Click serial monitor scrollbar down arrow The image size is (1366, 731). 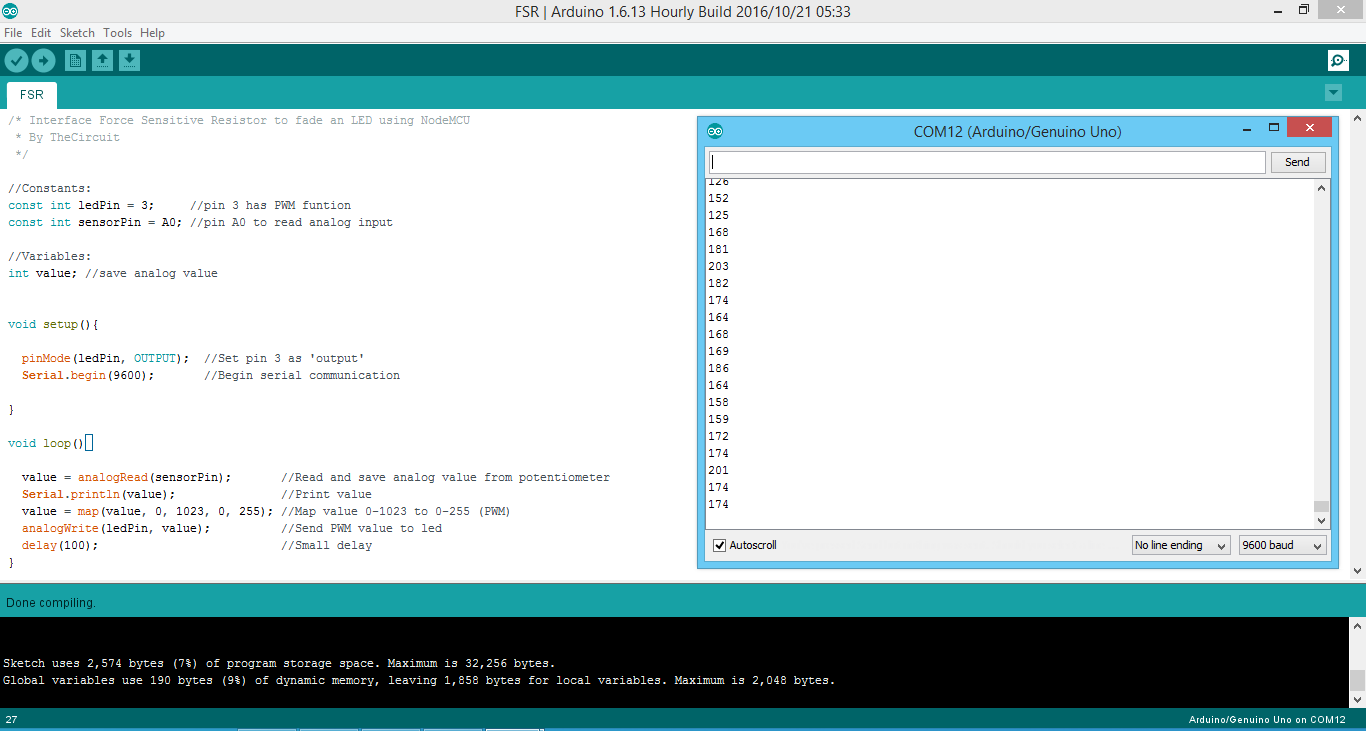1321,520
